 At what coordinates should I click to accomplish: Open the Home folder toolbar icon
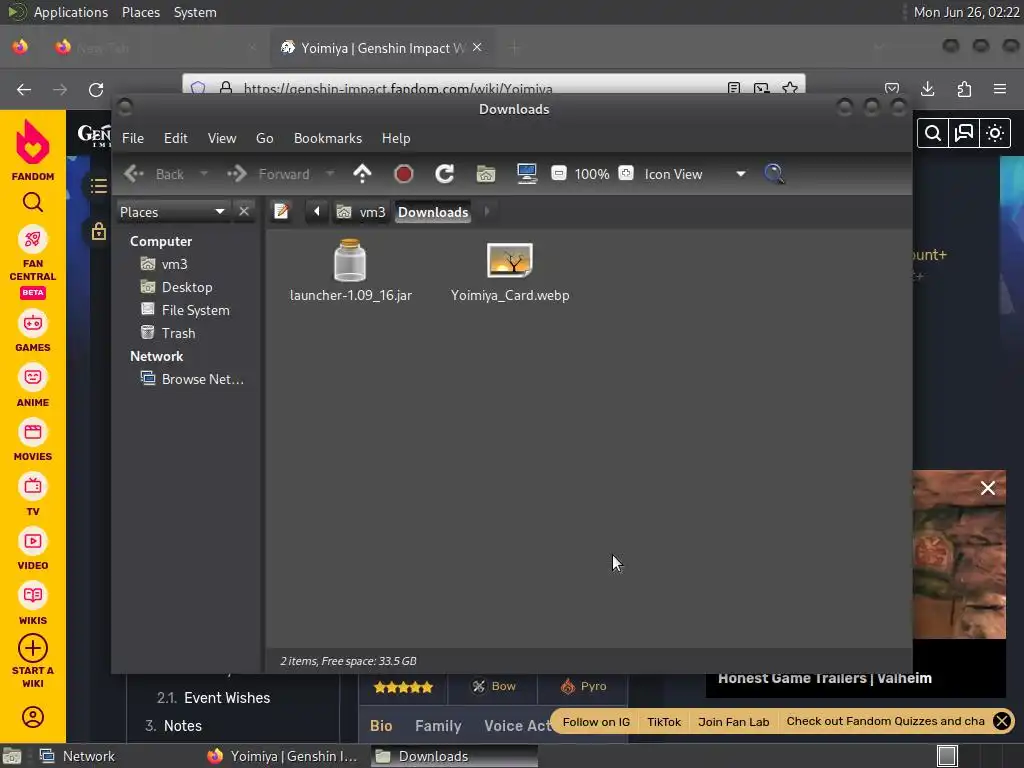486,174
